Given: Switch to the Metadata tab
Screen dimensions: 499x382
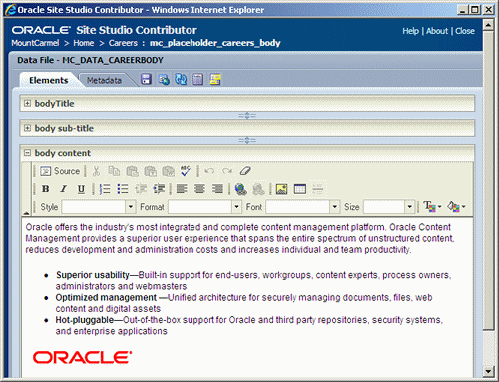Looking at the screenshot, I should [104, 80].
